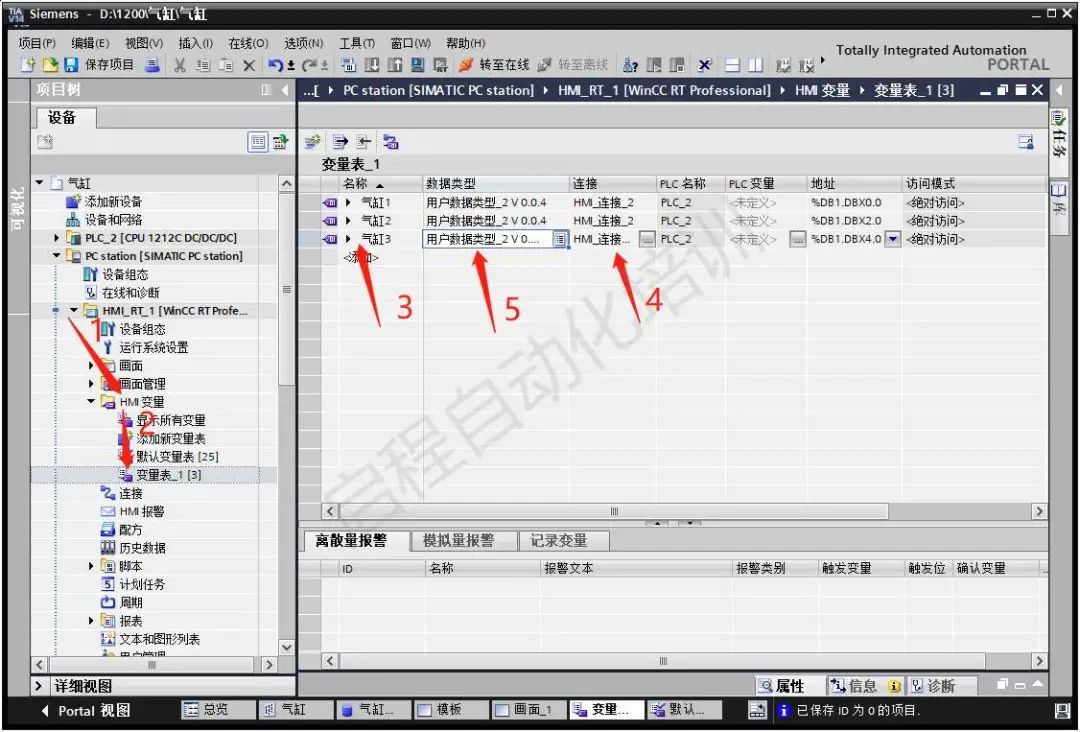Expand the 脚本 folder node
The height and width of the screenshot is (732, 1080).
pos(91,566)
